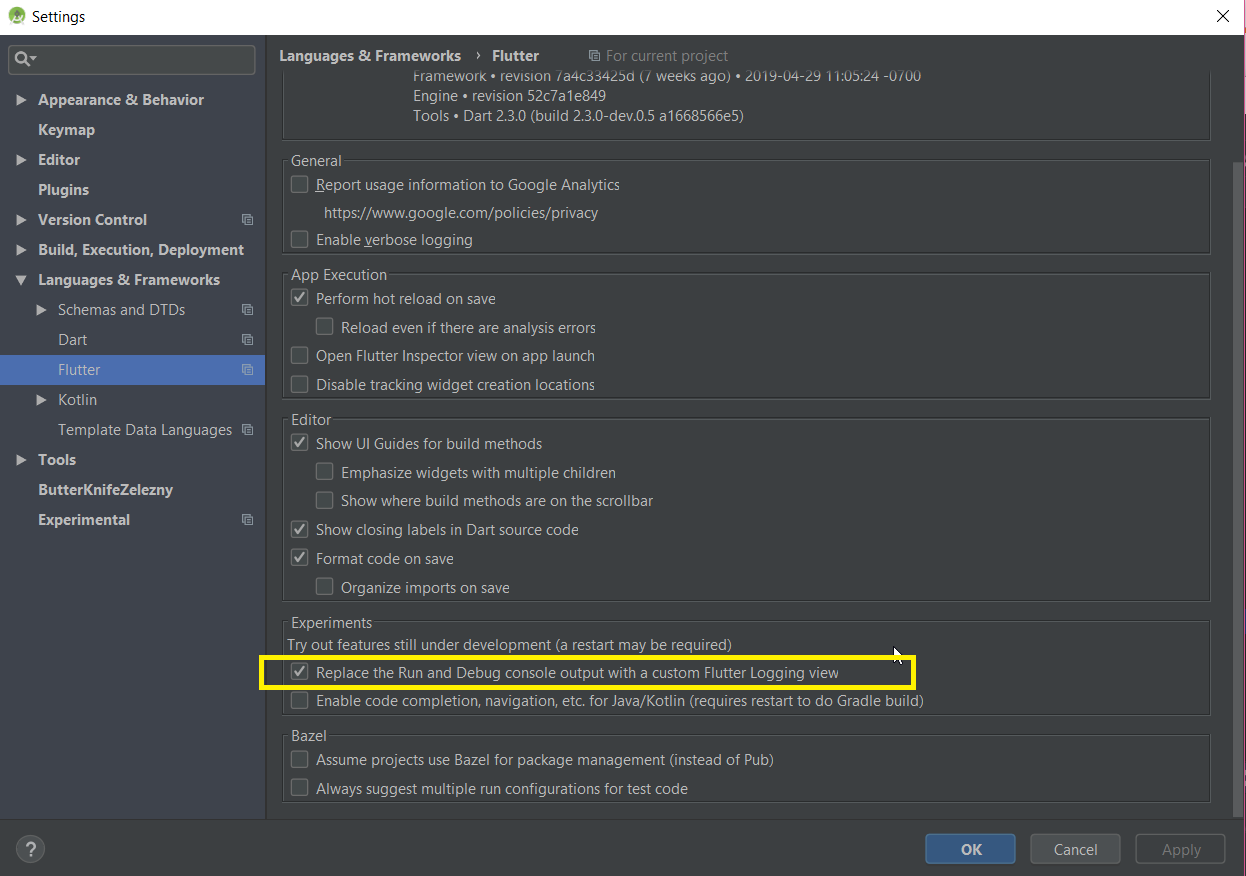Viewport: 1246px width, 876px height.
Task: Click project-level icon beside Dart
Action: [x=248, y=340]
